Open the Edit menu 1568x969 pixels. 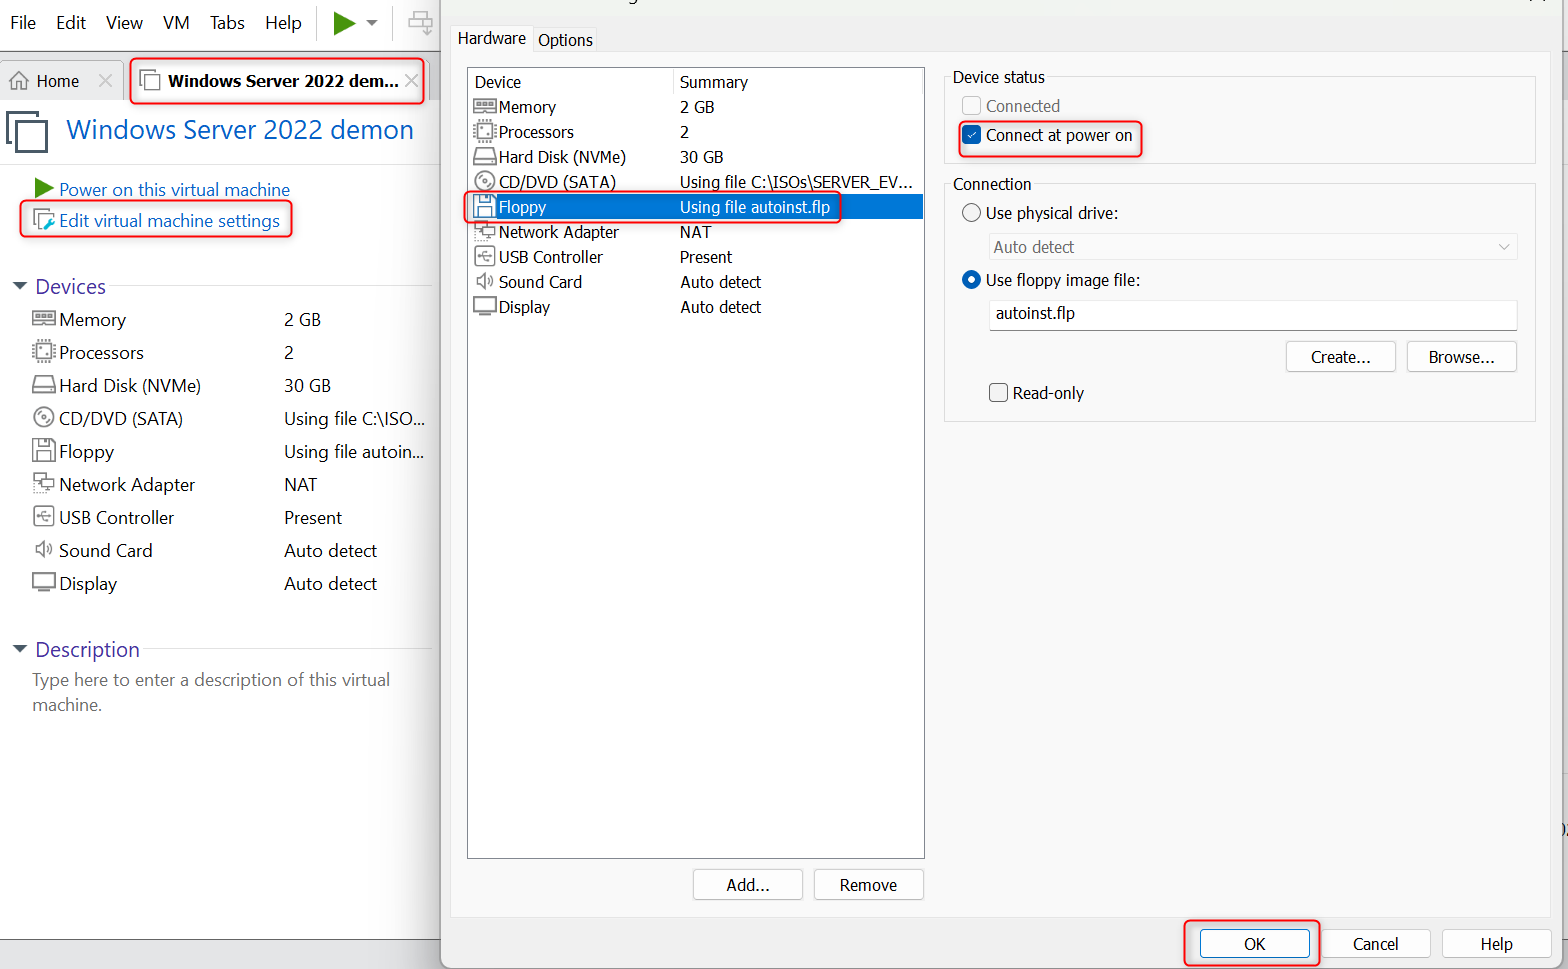coord(71,22)
